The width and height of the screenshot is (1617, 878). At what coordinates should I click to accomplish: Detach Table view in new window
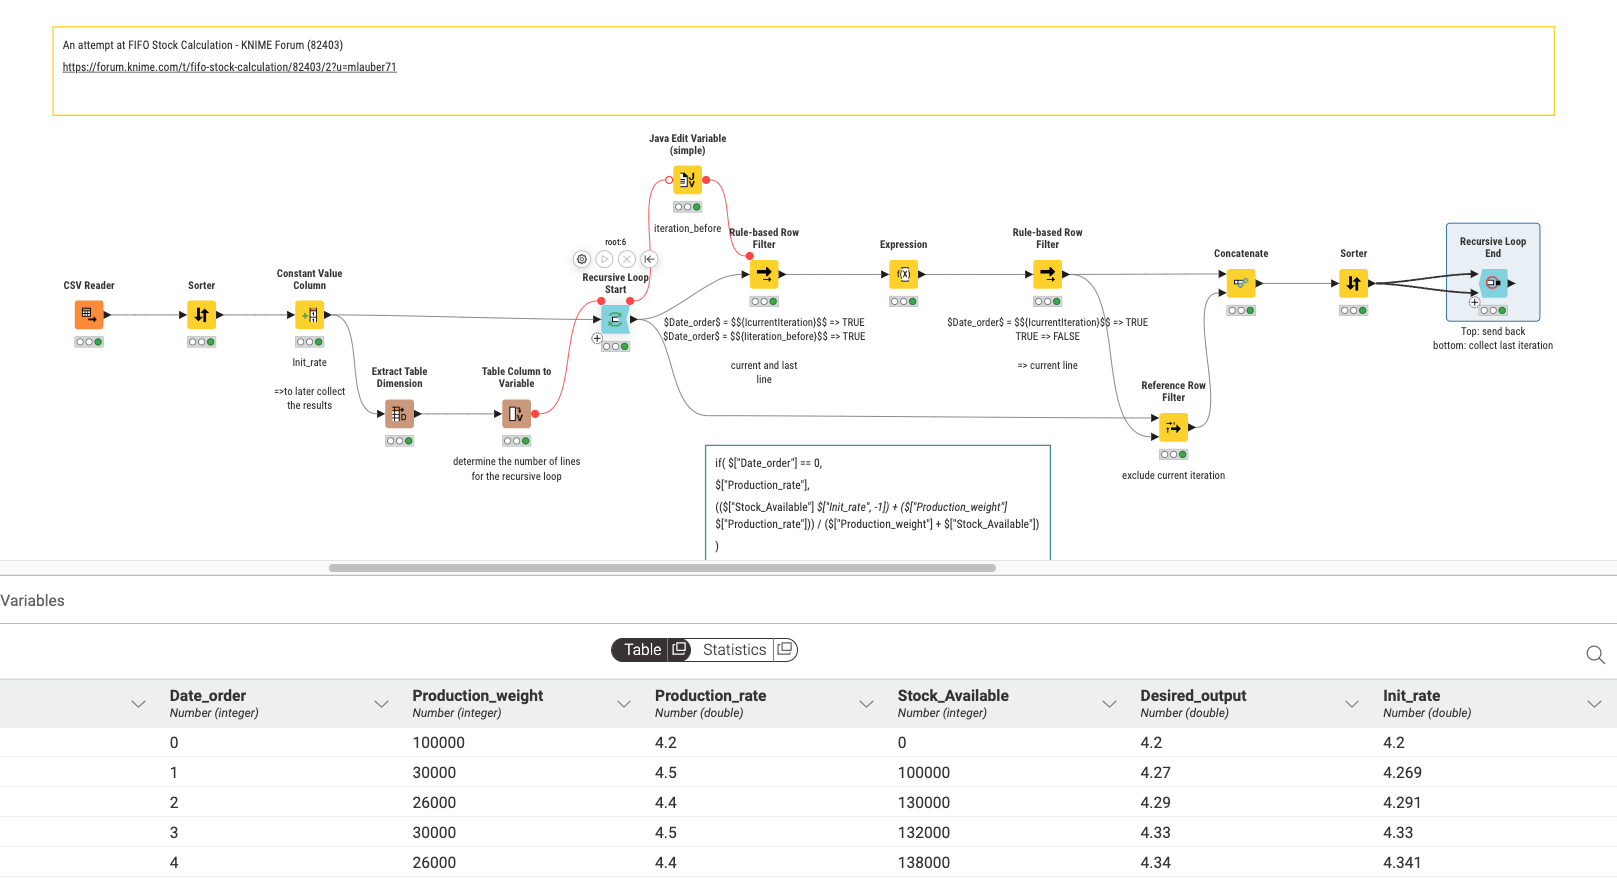(x=679, y=649)
